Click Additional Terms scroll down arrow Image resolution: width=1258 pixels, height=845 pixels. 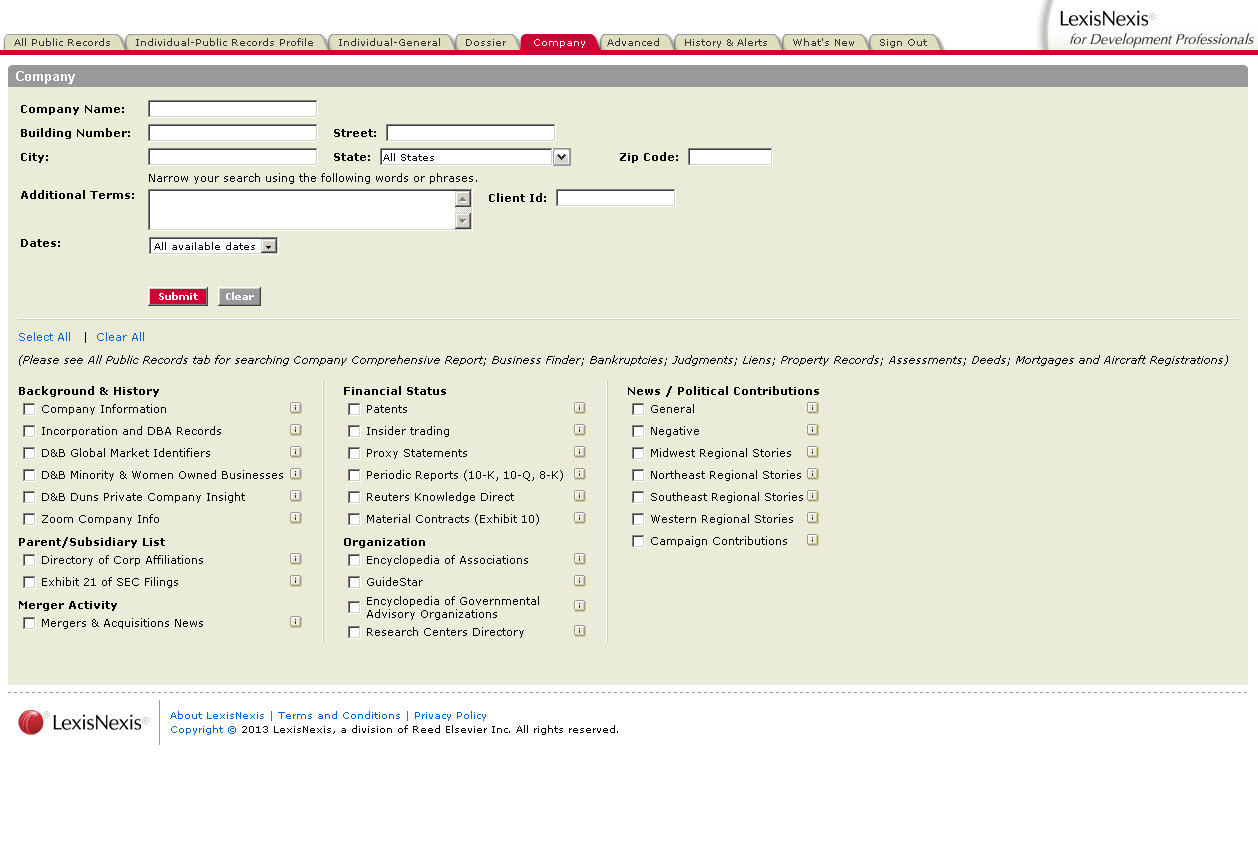[463, 221]
